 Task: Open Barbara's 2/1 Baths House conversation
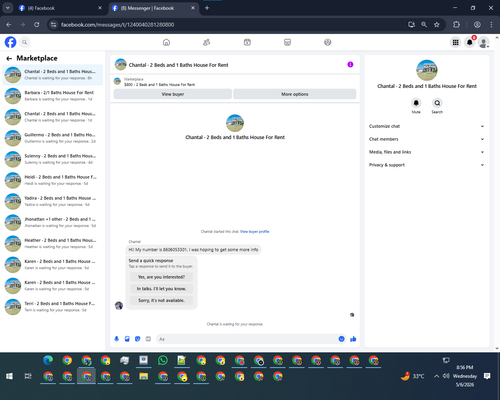click(53, 96)
